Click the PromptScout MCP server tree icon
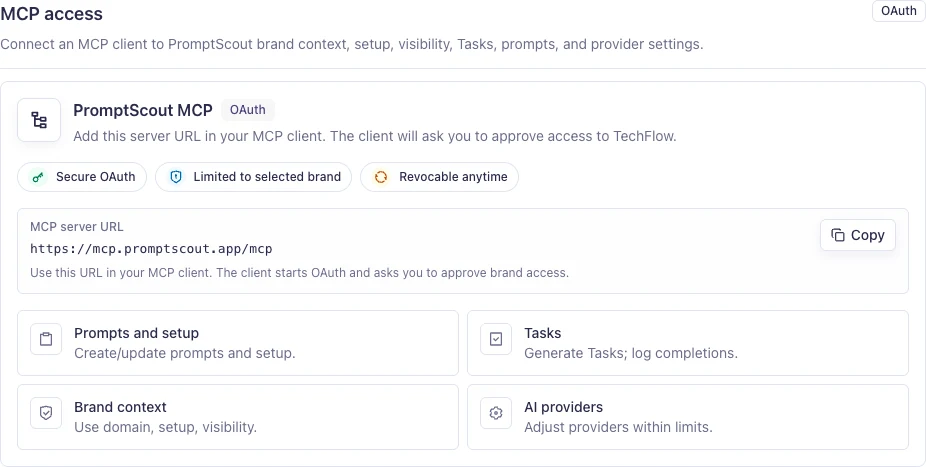926x467 pixels. pyautogui.click(x=39, y=120)
